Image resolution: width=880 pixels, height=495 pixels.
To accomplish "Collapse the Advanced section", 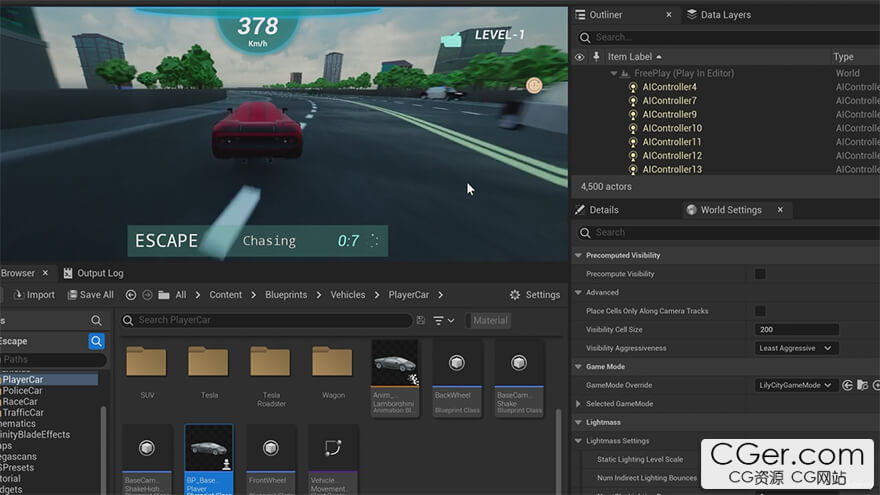I will point(578,292).
